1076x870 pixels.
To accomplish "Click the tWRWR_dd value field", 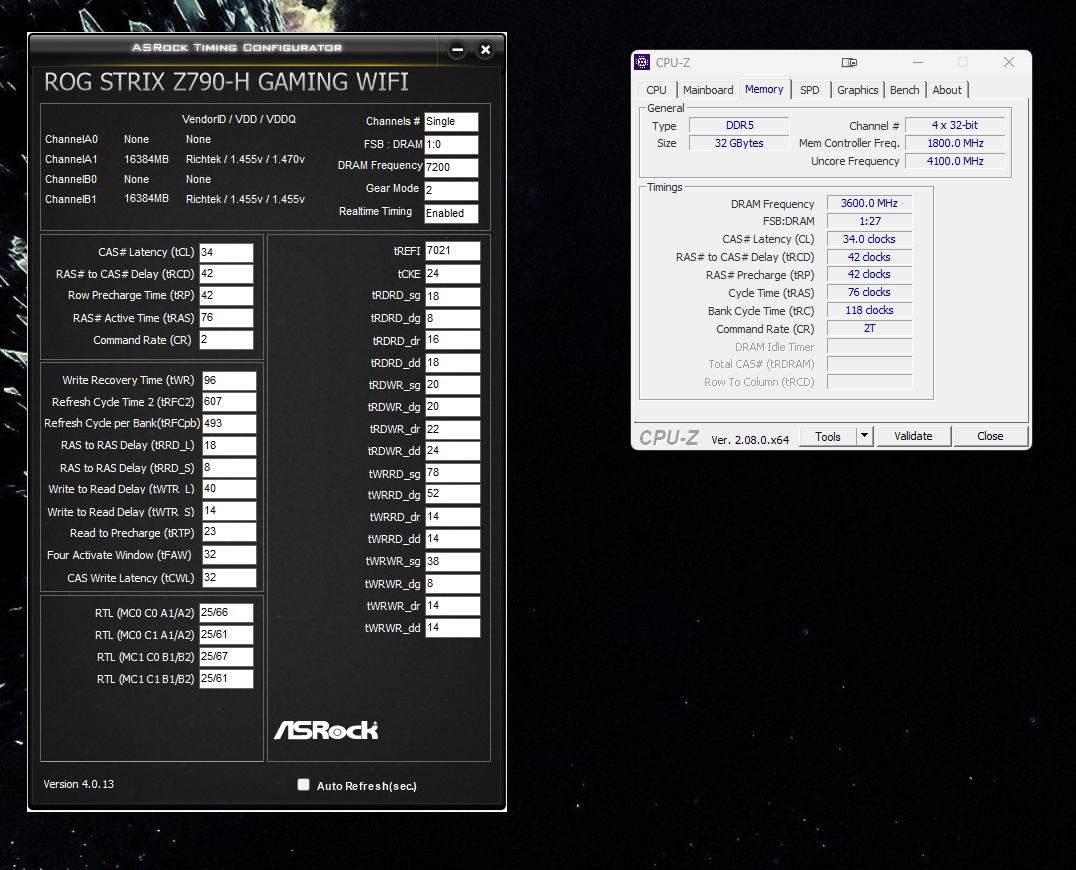I will click(453, 627).
